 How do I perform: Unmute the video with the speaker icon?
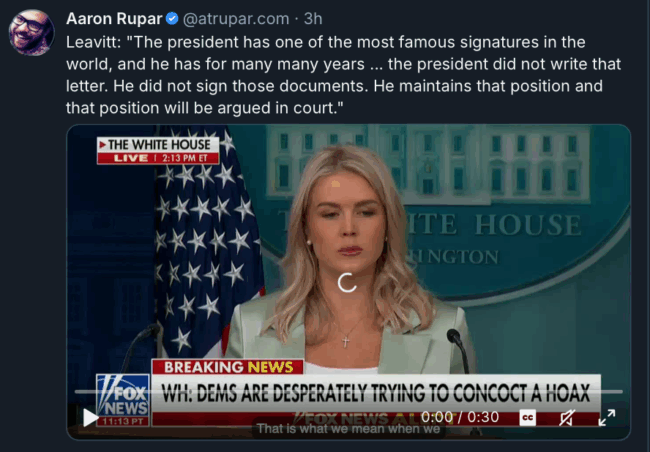point(567,418)
